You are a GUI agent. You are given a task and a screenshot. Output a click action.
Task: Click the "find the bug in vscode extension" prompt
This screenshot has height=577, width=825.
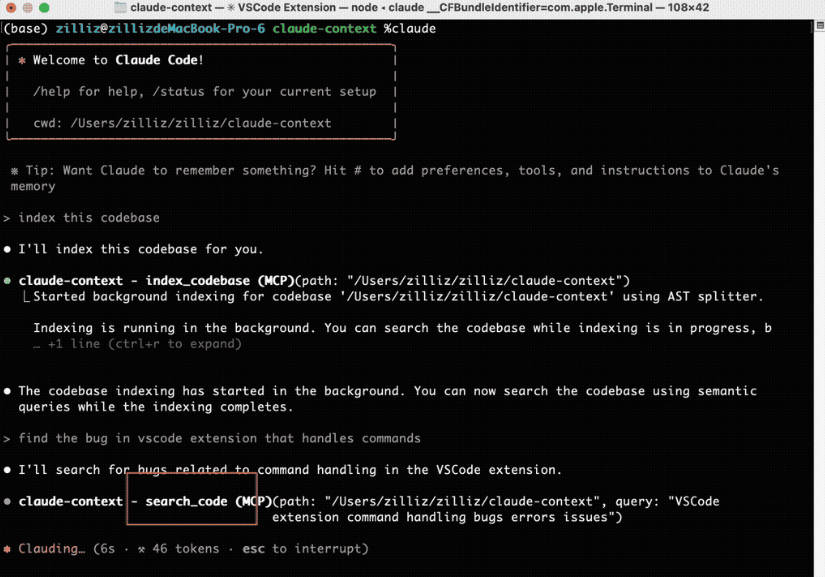point(219,438)
